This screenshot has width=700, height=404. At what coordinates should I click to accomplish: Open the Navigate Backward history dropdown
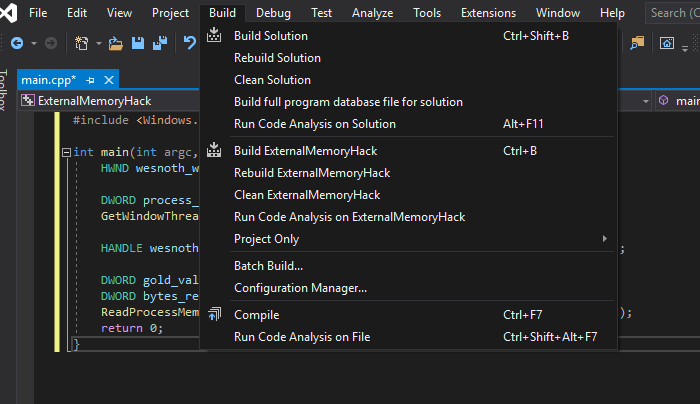[x=34, y=44]
